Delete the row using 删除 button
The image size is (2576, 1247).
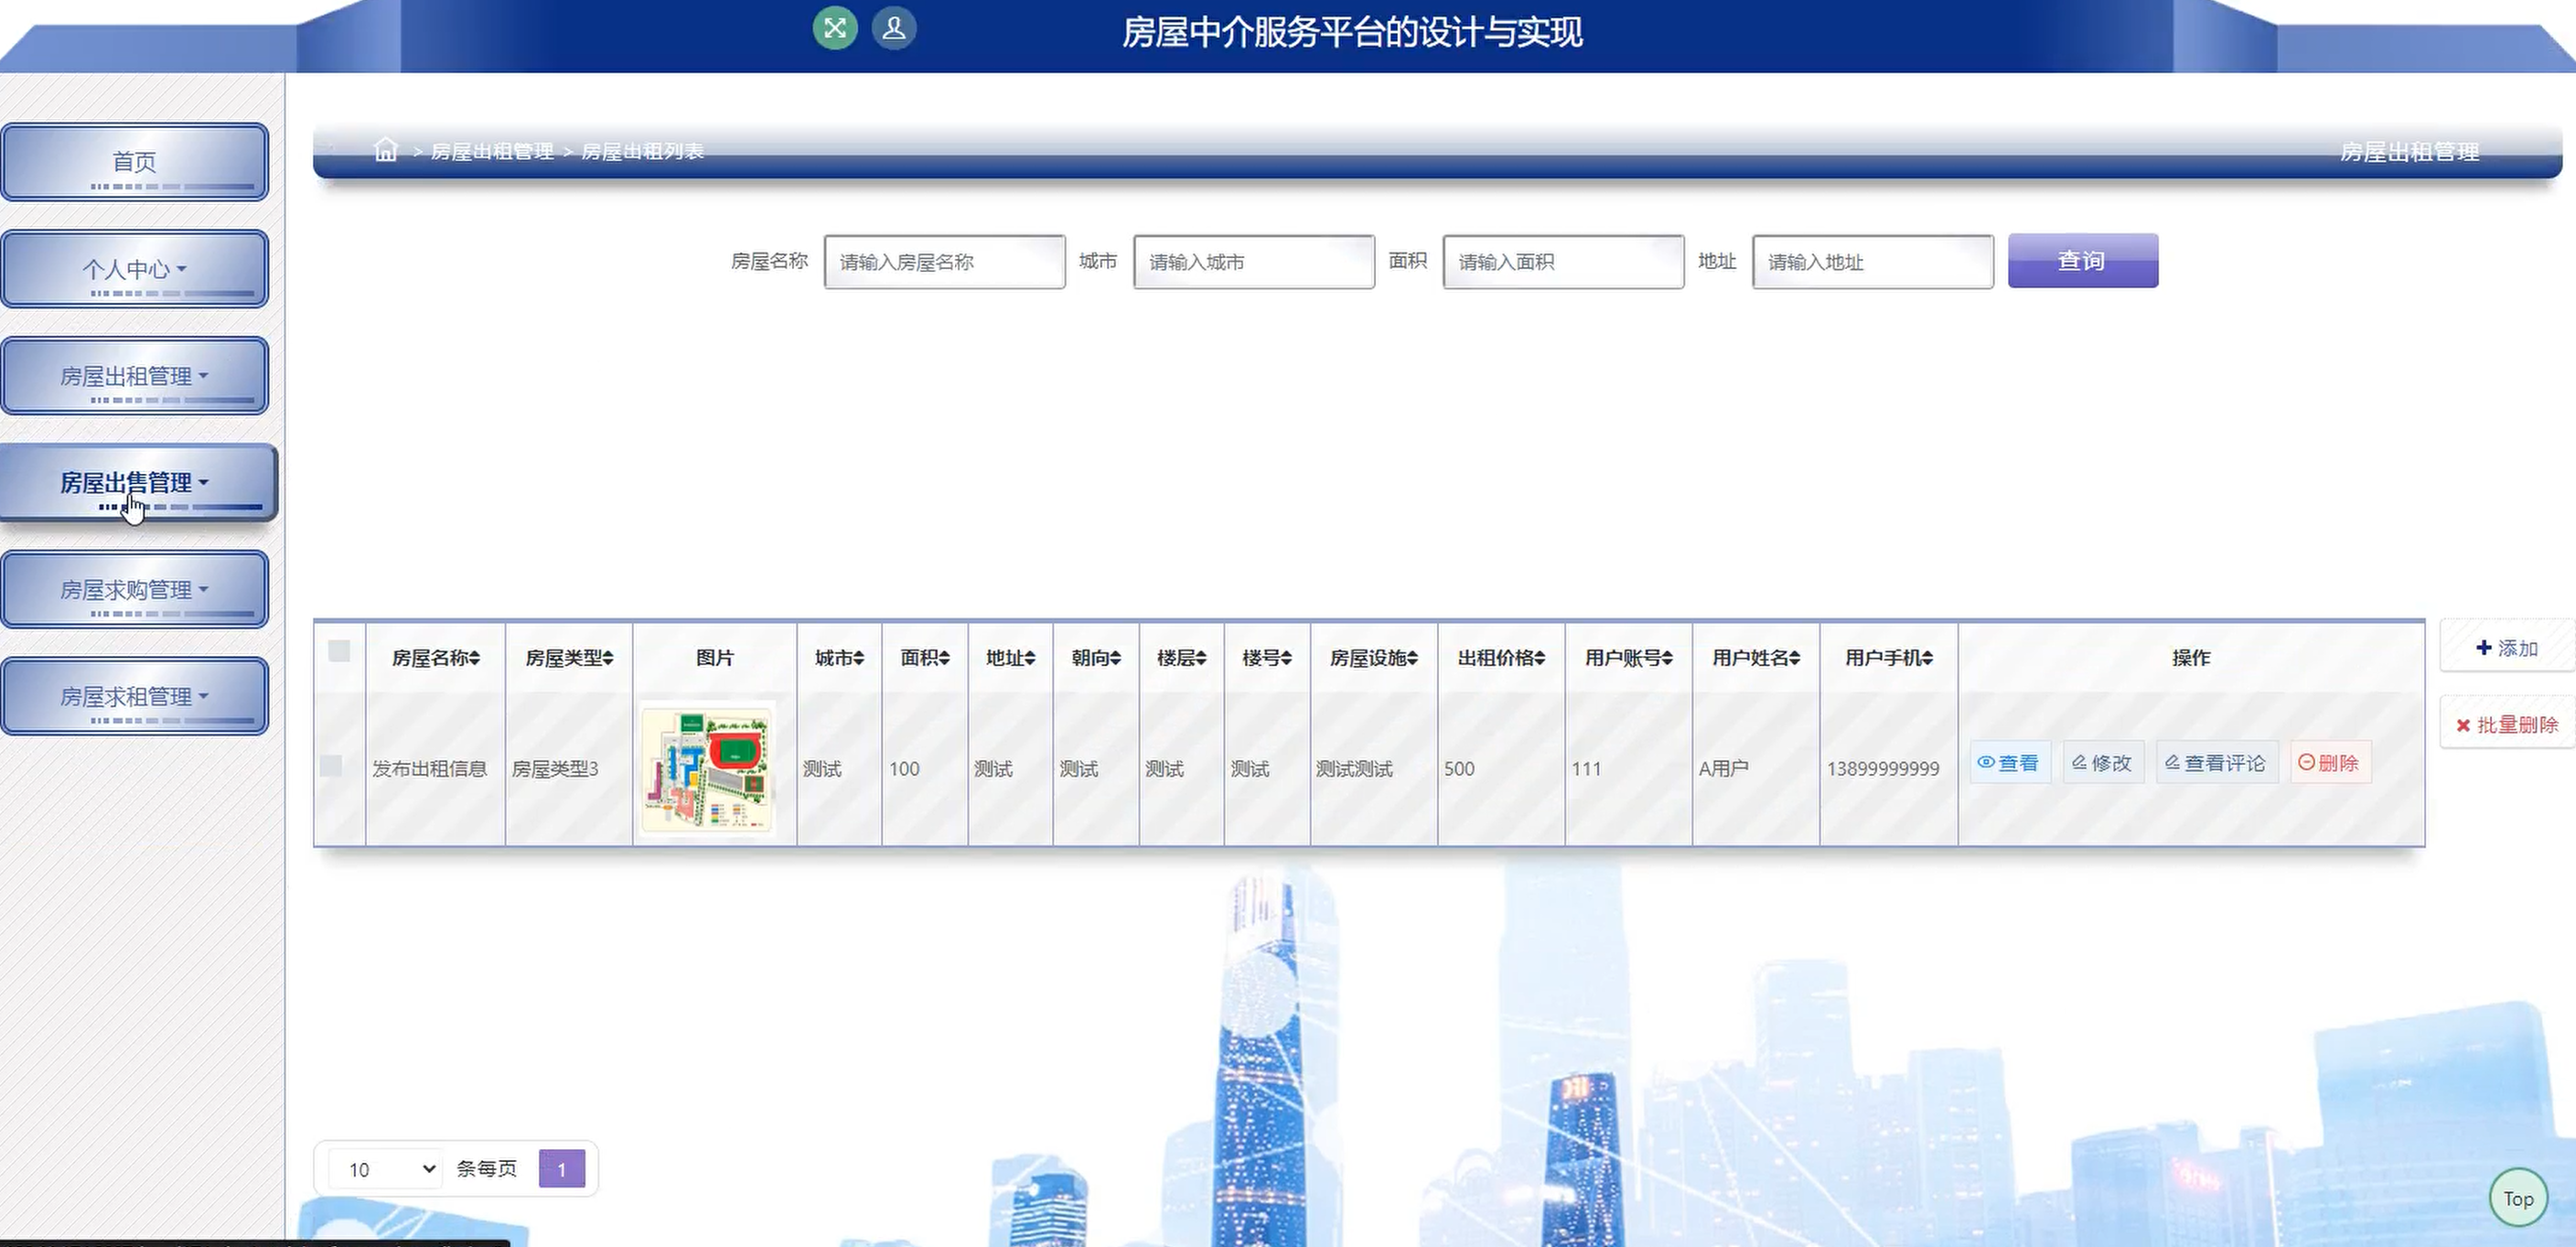click(x=2329, y=763)
